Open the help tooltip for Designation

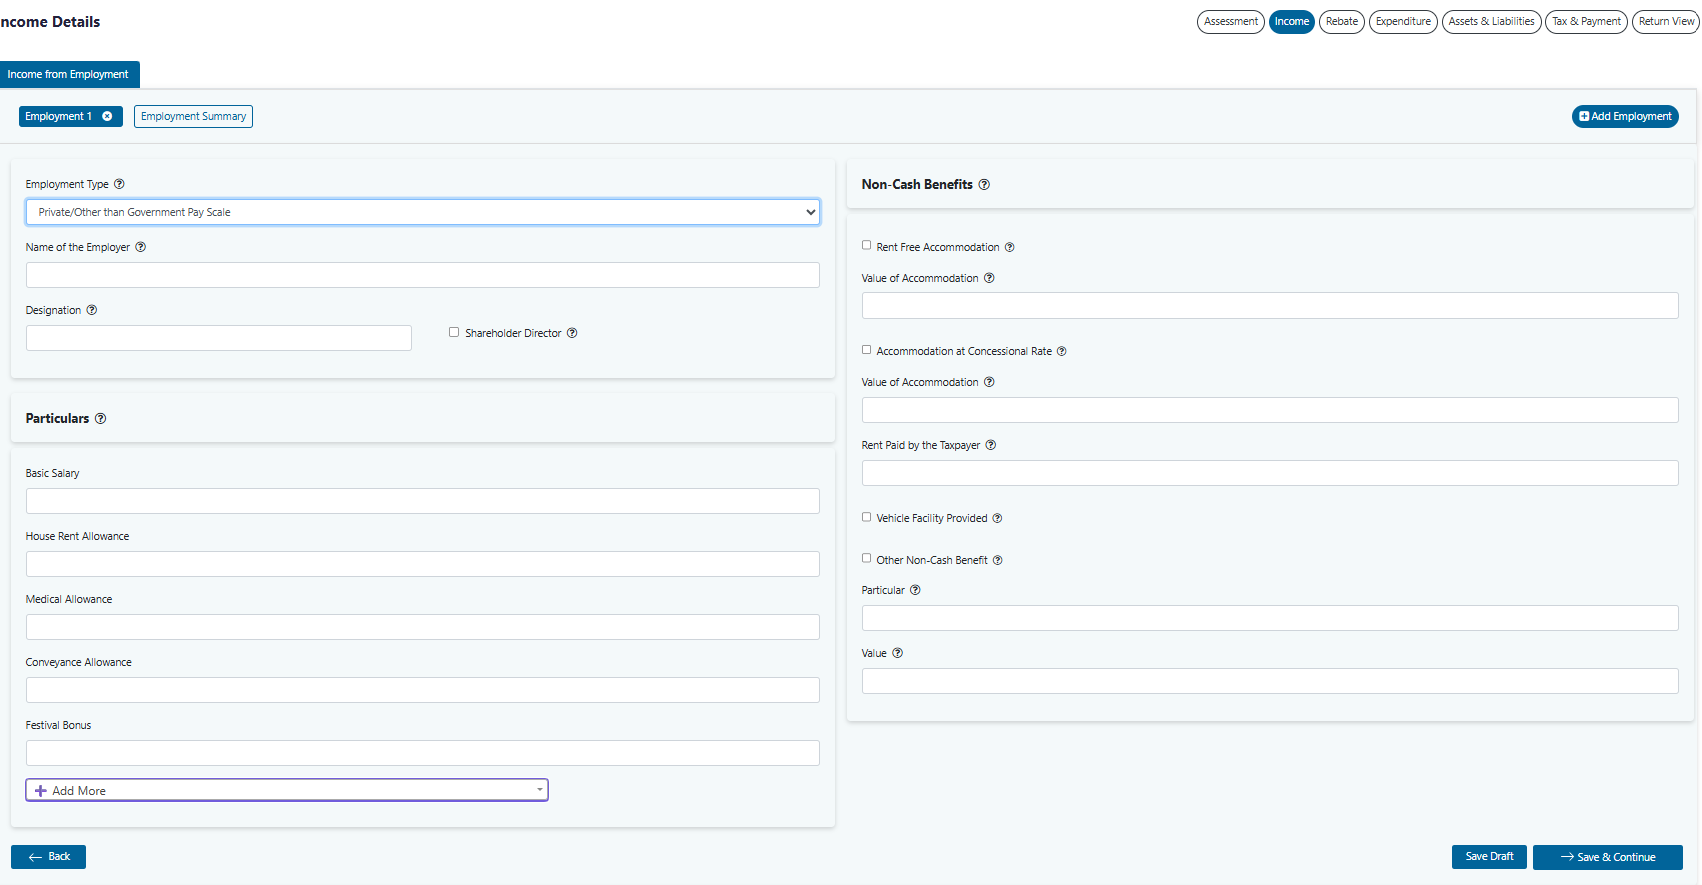92,310
